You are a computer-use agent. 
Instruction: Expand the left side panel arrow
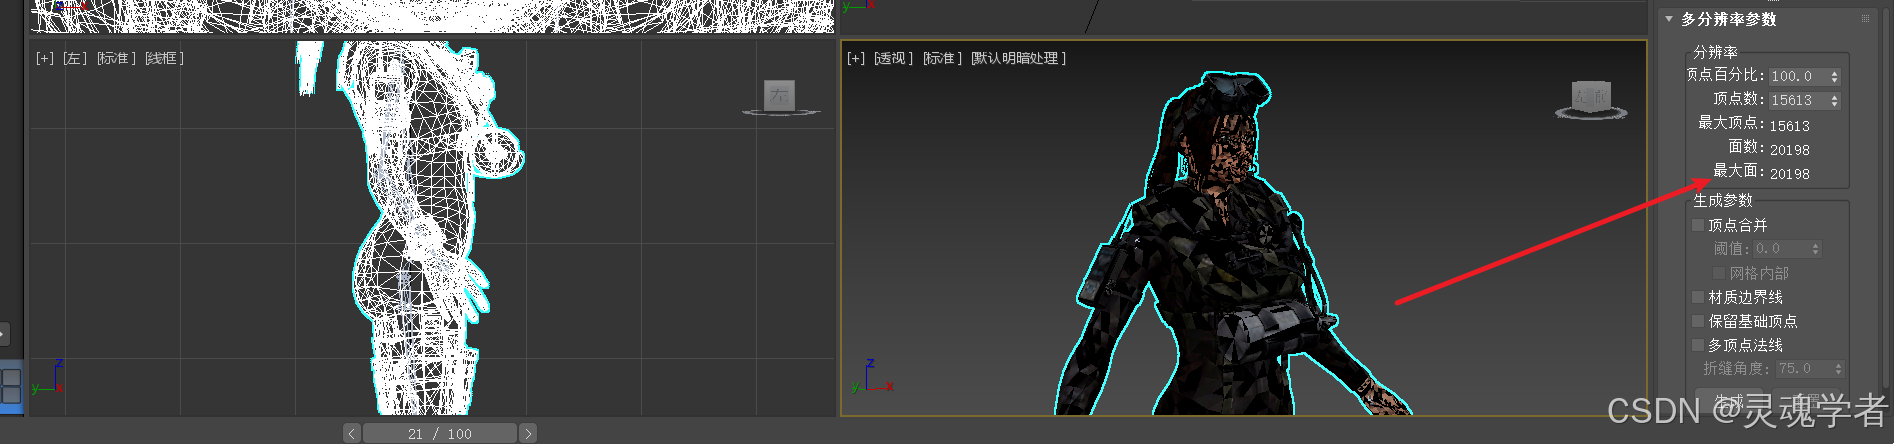pyautogui.click(x=4, y=333)
